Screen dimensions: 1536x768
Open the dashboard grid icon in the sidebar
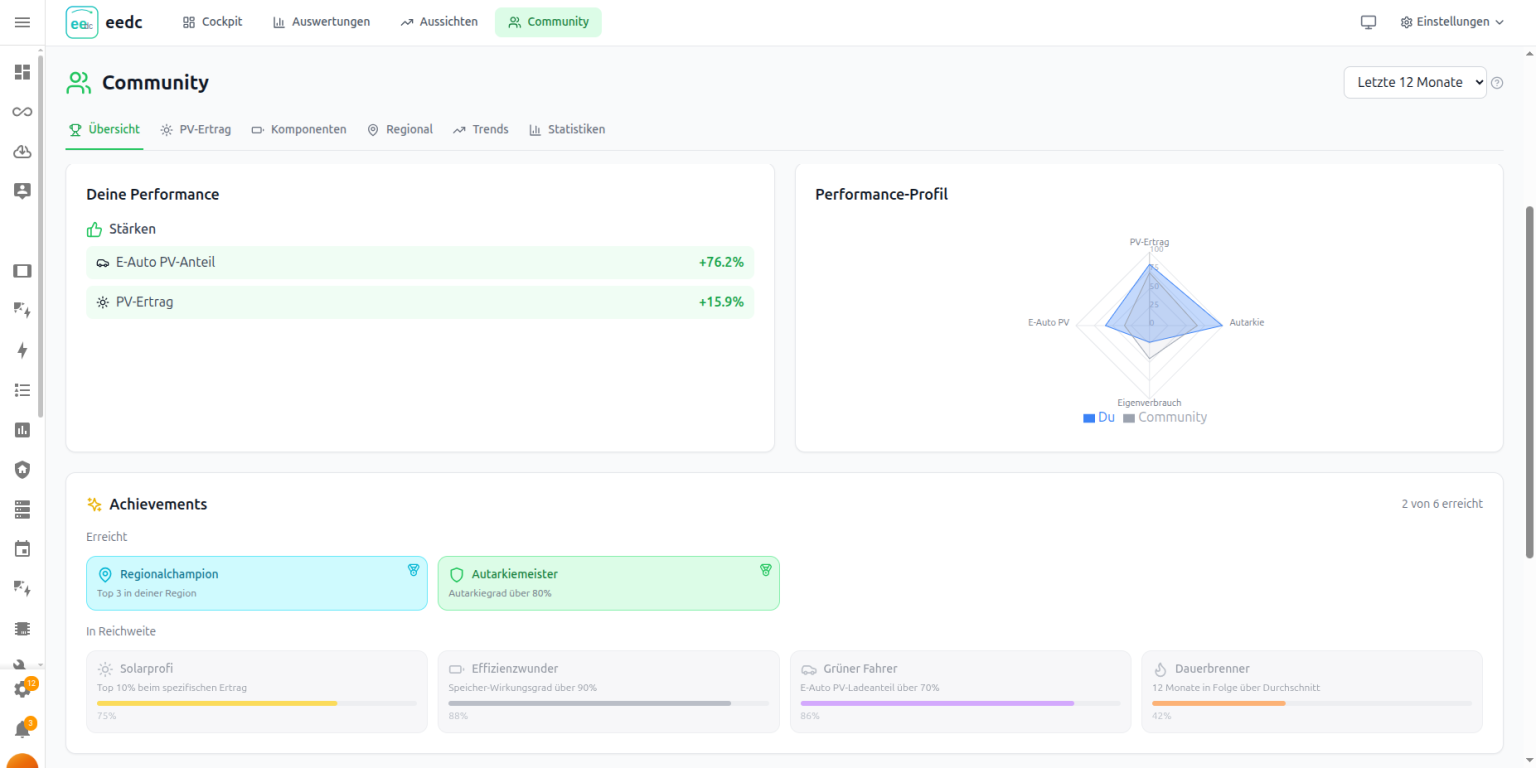pyautogui.click(x=21, y=72)
